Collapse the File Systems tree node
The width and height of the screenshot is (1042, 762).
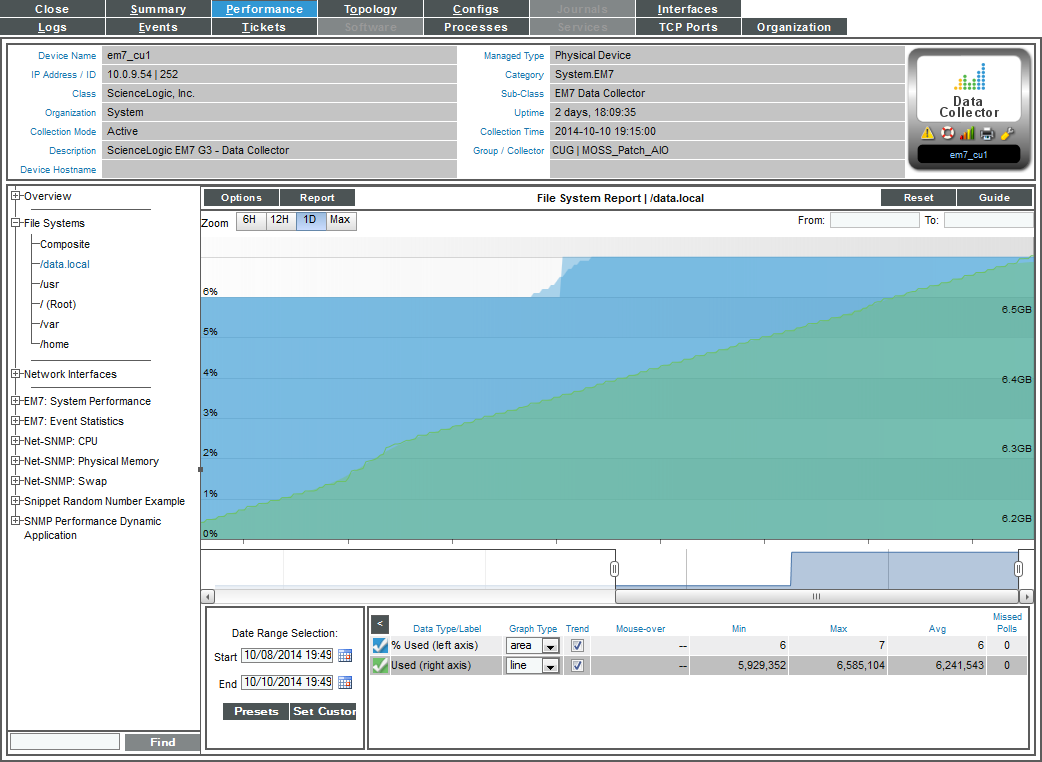[x=16, y=223]
